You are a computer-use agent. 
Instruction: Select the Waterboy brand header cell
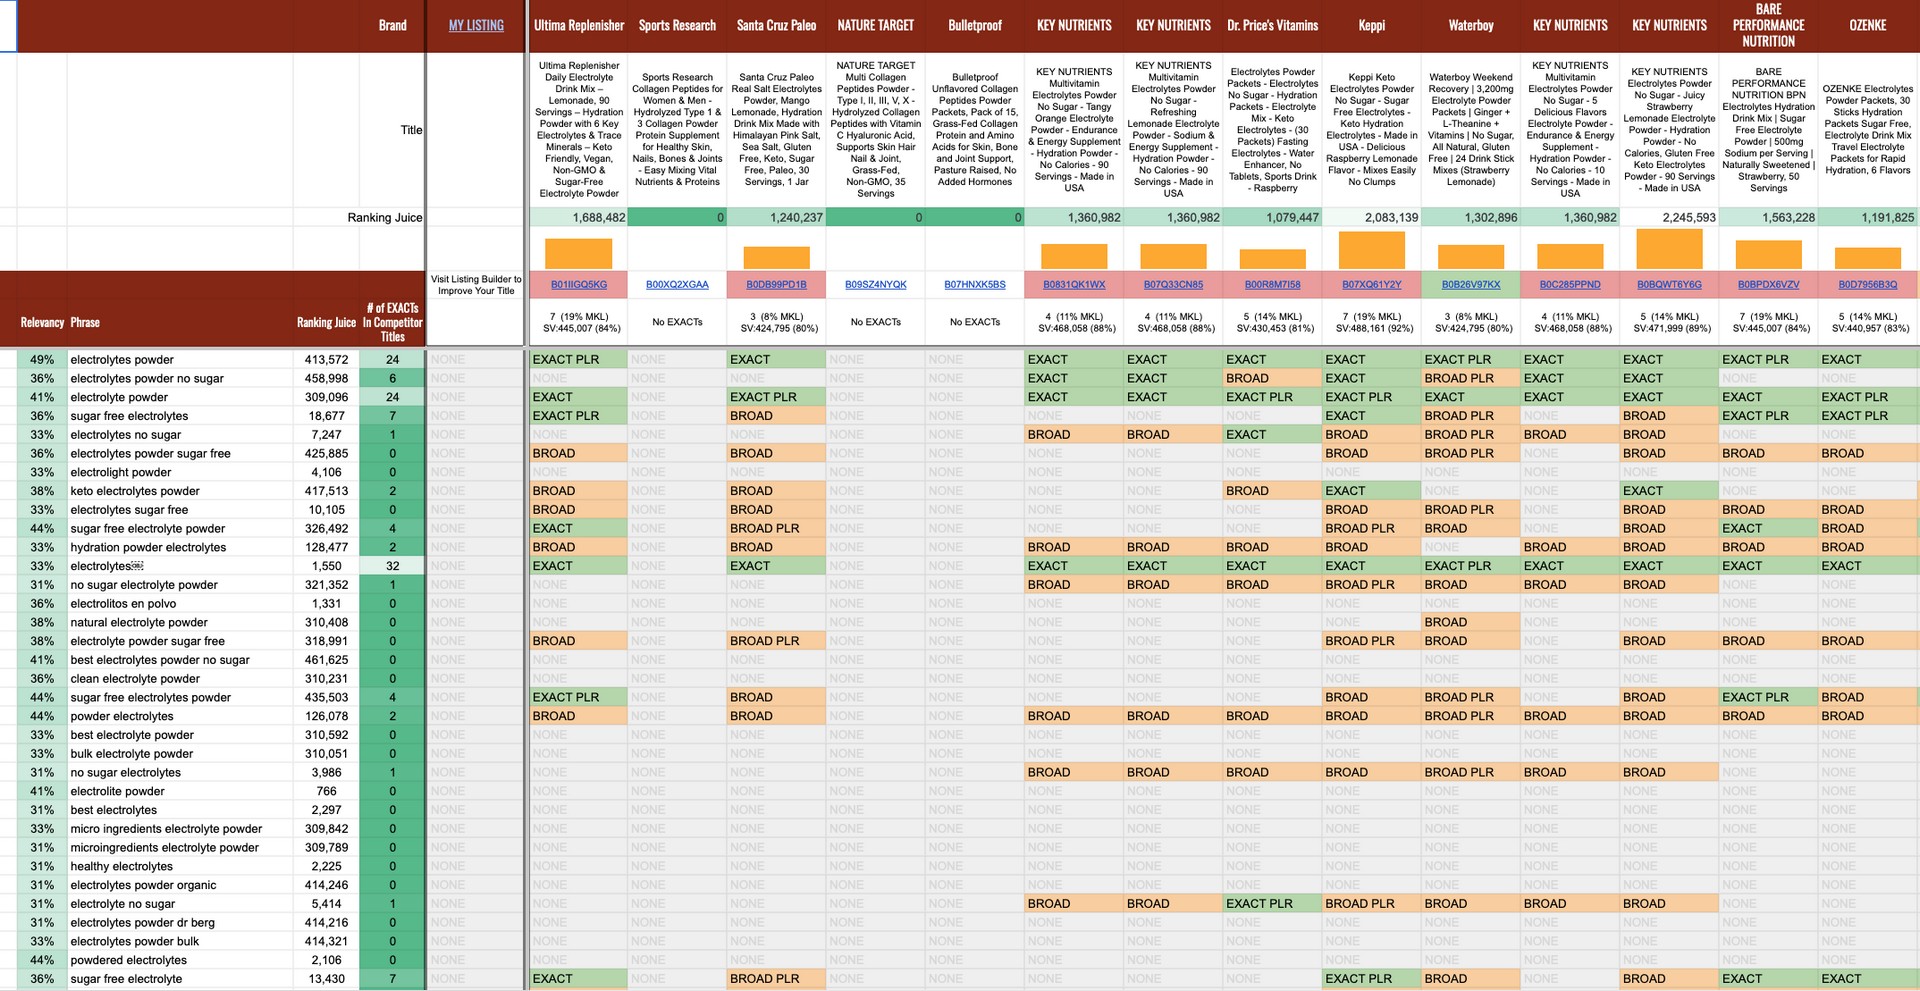pos(1471,26)
